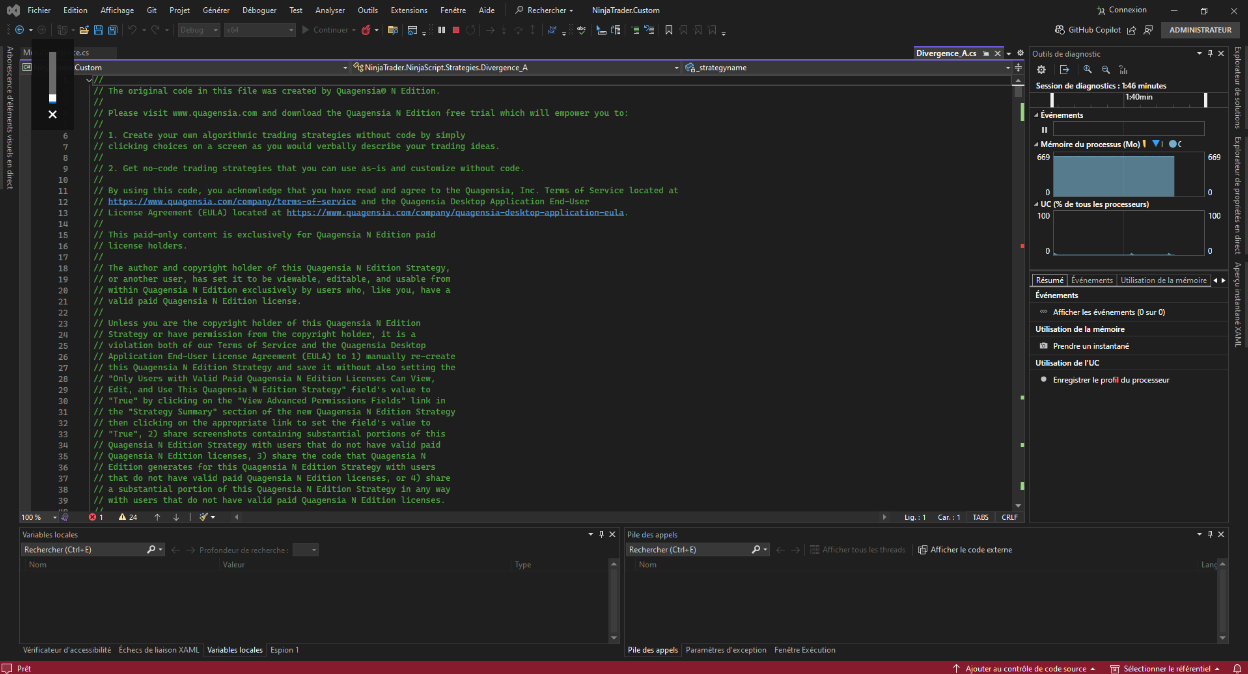This screenshot has height=674, width=1248.
Task: Open the quagensia.com terms-of-service link
Action: point(231,201)
